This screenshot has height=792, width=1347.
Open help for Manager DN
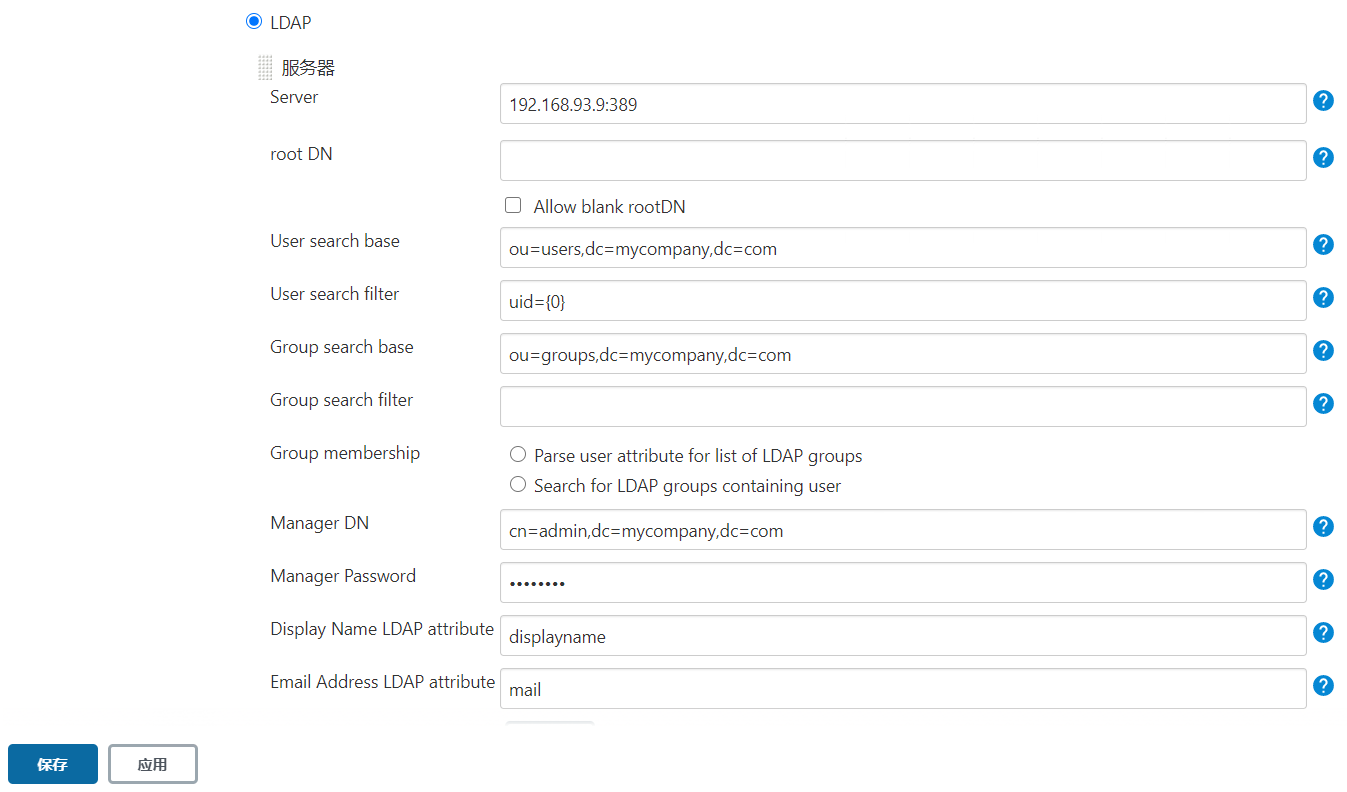click(1323, 526)
